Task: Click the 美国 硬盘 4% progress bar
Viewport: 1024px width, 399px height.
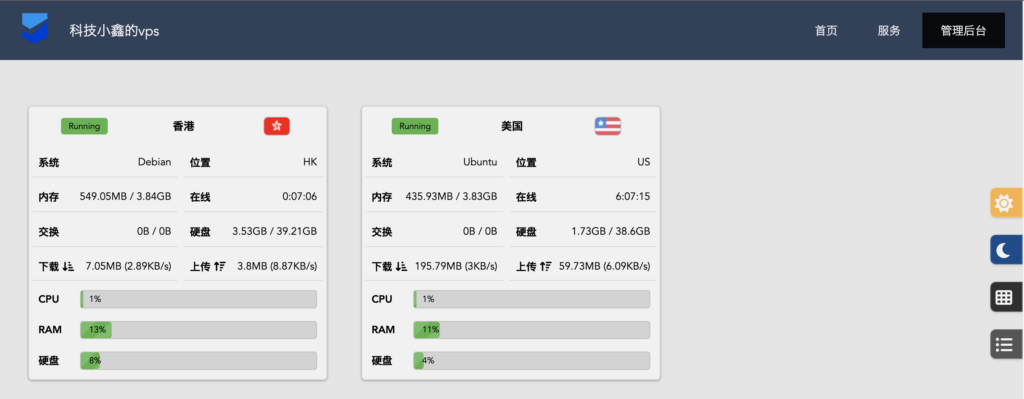Action: click(x=532, y=360)
